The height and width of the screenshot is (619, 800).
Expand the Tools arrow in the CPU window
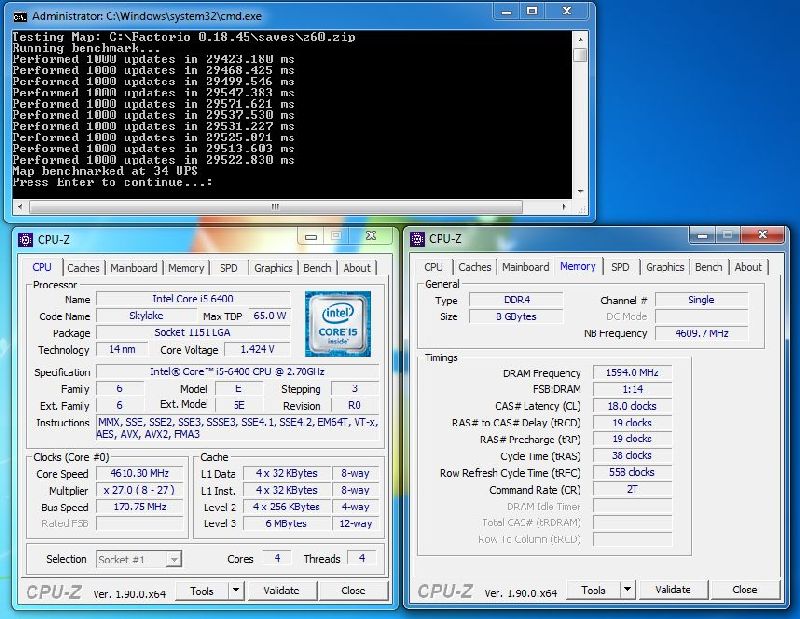[x=235, y=591]
